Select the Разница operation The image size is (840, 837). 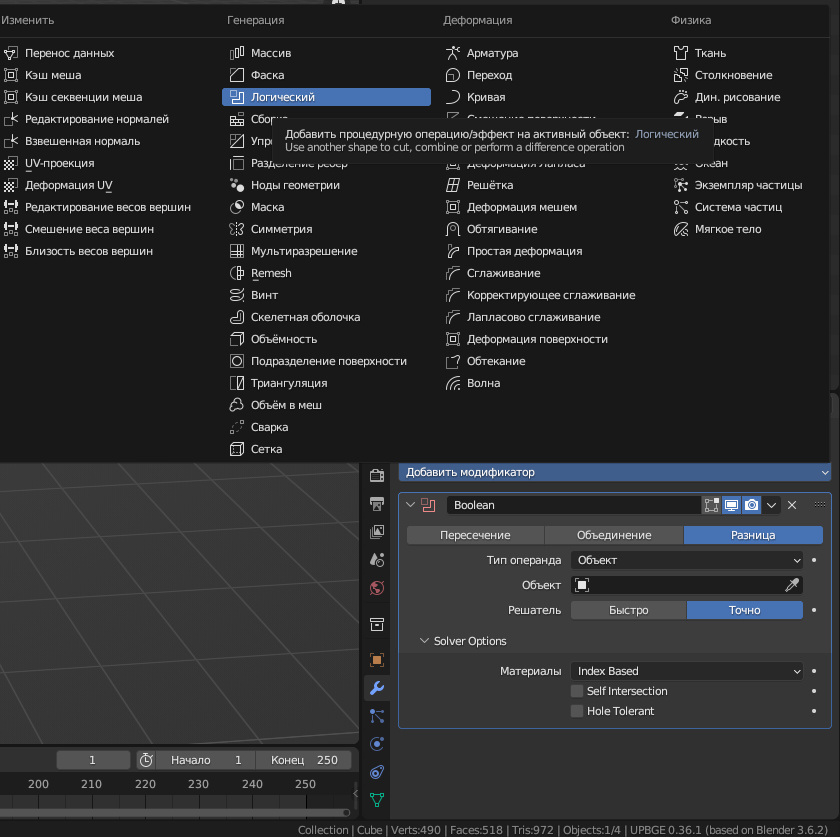[x=753, y=535]
